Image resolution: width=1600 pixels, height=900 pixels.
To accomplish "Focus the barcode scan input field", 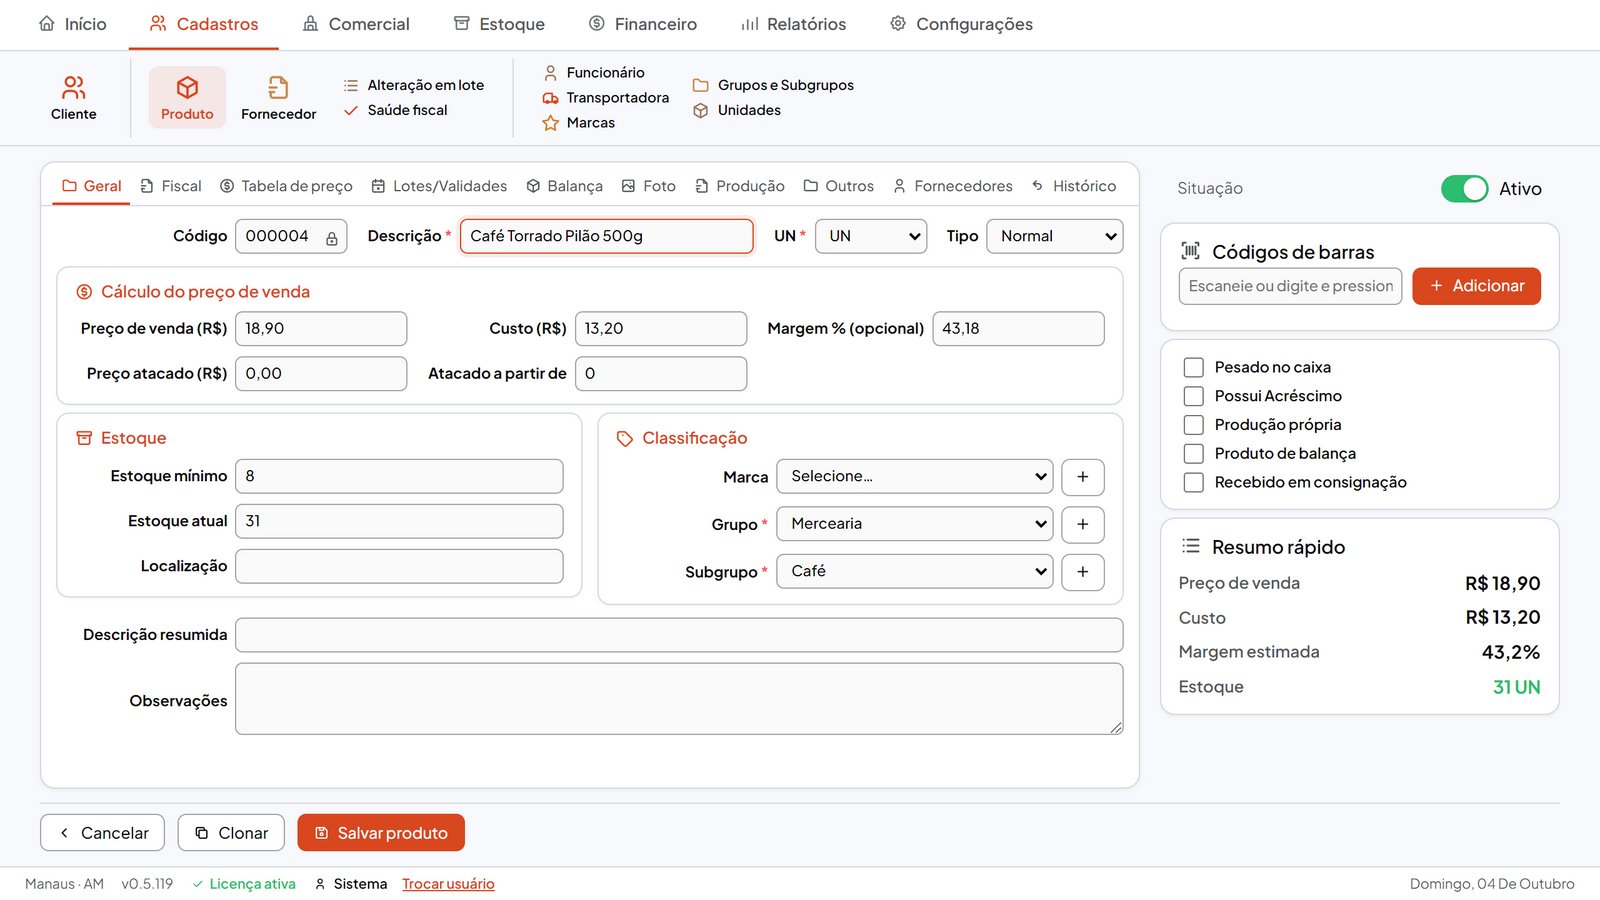I will [x=1290, y=286].
